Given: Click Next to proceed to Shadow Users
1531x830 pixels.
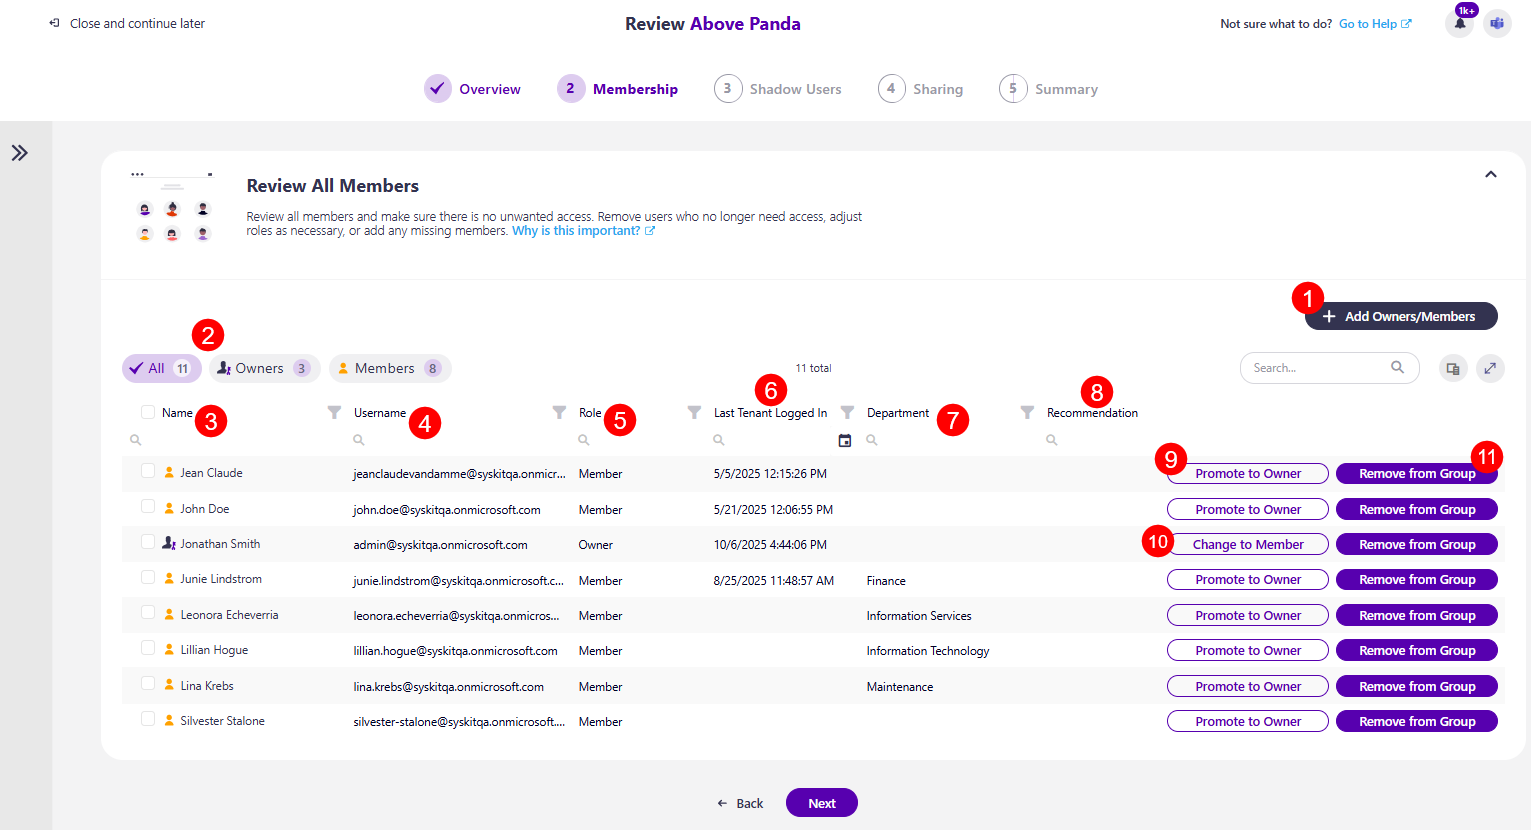Looking at the screenshot, I should click(x=821, y=803).
